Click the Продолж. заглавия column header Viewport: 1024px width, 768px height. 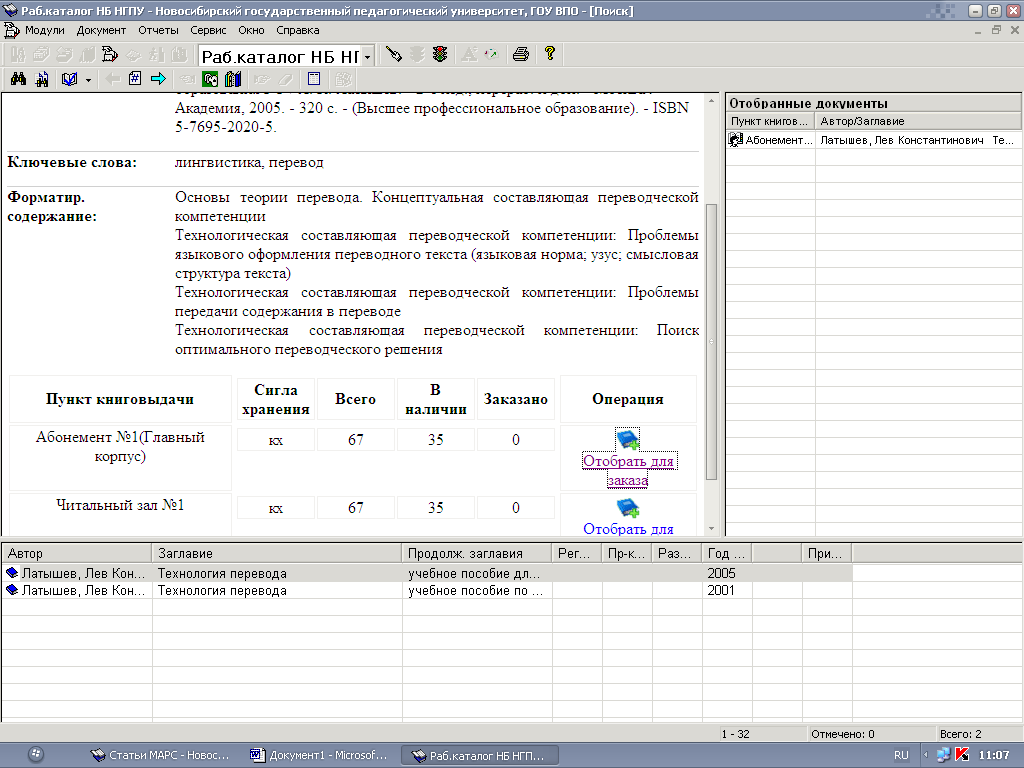pyautogui.click(x=477, y=553)
